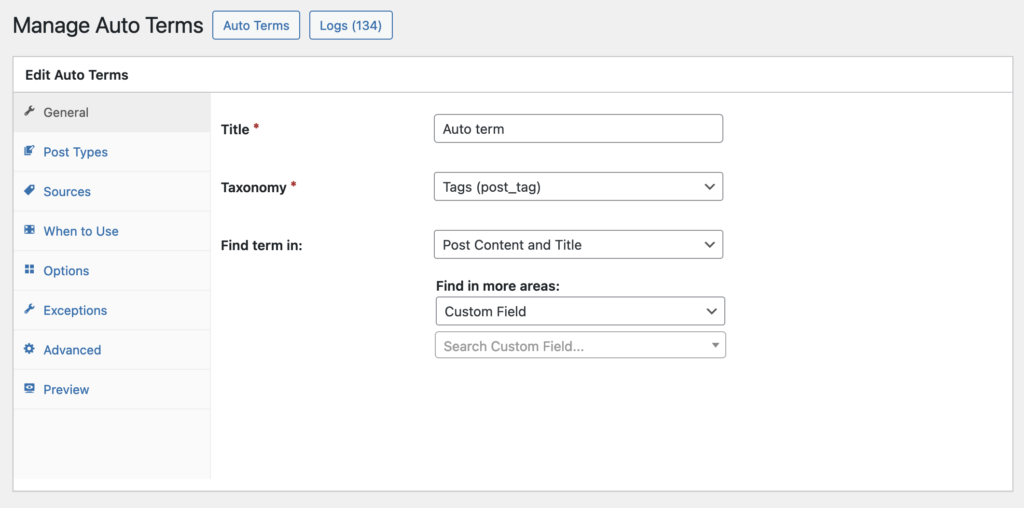The width and height of the screenshot is (1024, 508).
Task: Open the Custom Field dropdown
Action: click(x=580, y=311)
